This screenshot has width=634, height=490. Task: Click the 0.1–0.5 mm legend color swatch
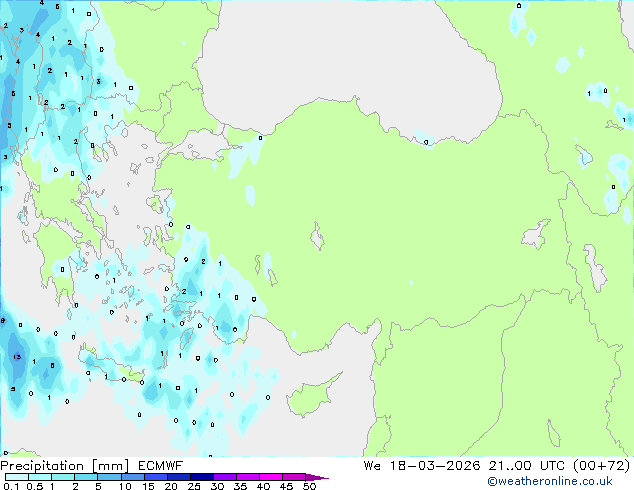[17, 477]
